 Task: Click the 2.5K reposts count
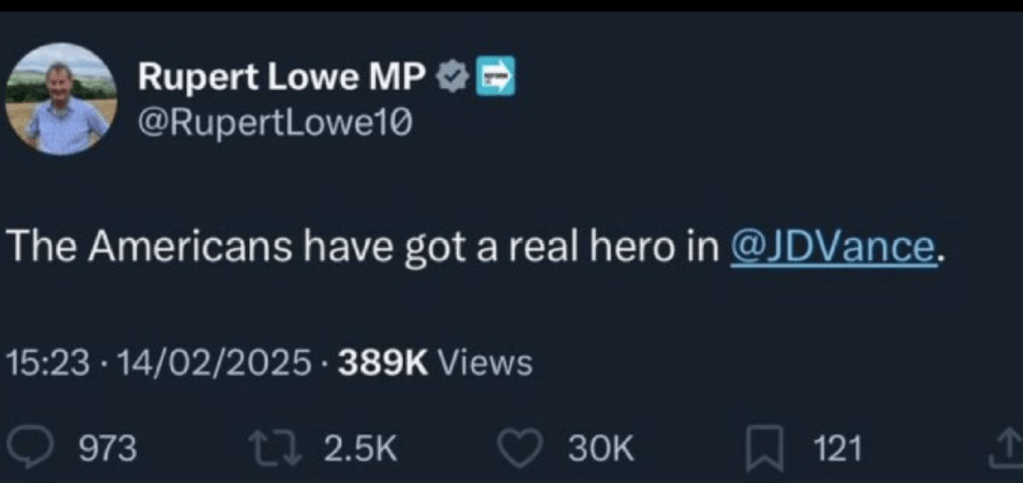coord(361,449)
